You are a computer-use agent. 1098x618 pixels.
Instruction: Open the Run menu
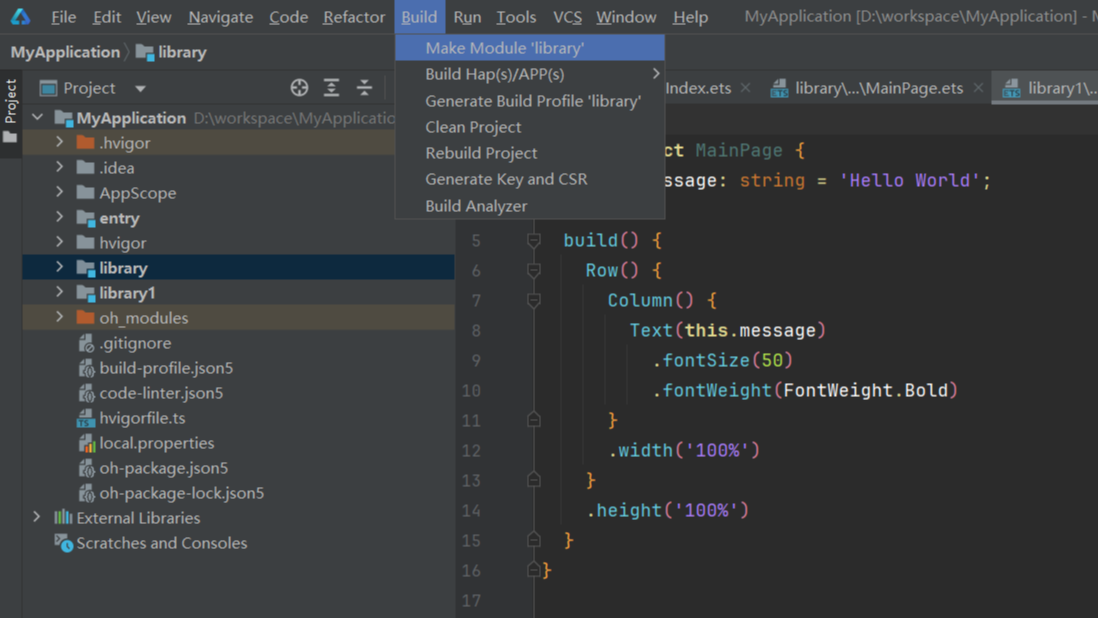467,17
